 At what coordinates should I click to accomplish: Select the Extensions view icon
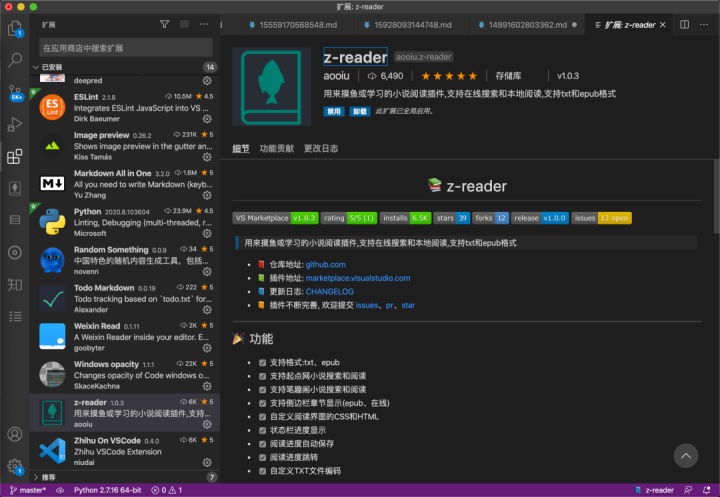click(x=15, y=156)
